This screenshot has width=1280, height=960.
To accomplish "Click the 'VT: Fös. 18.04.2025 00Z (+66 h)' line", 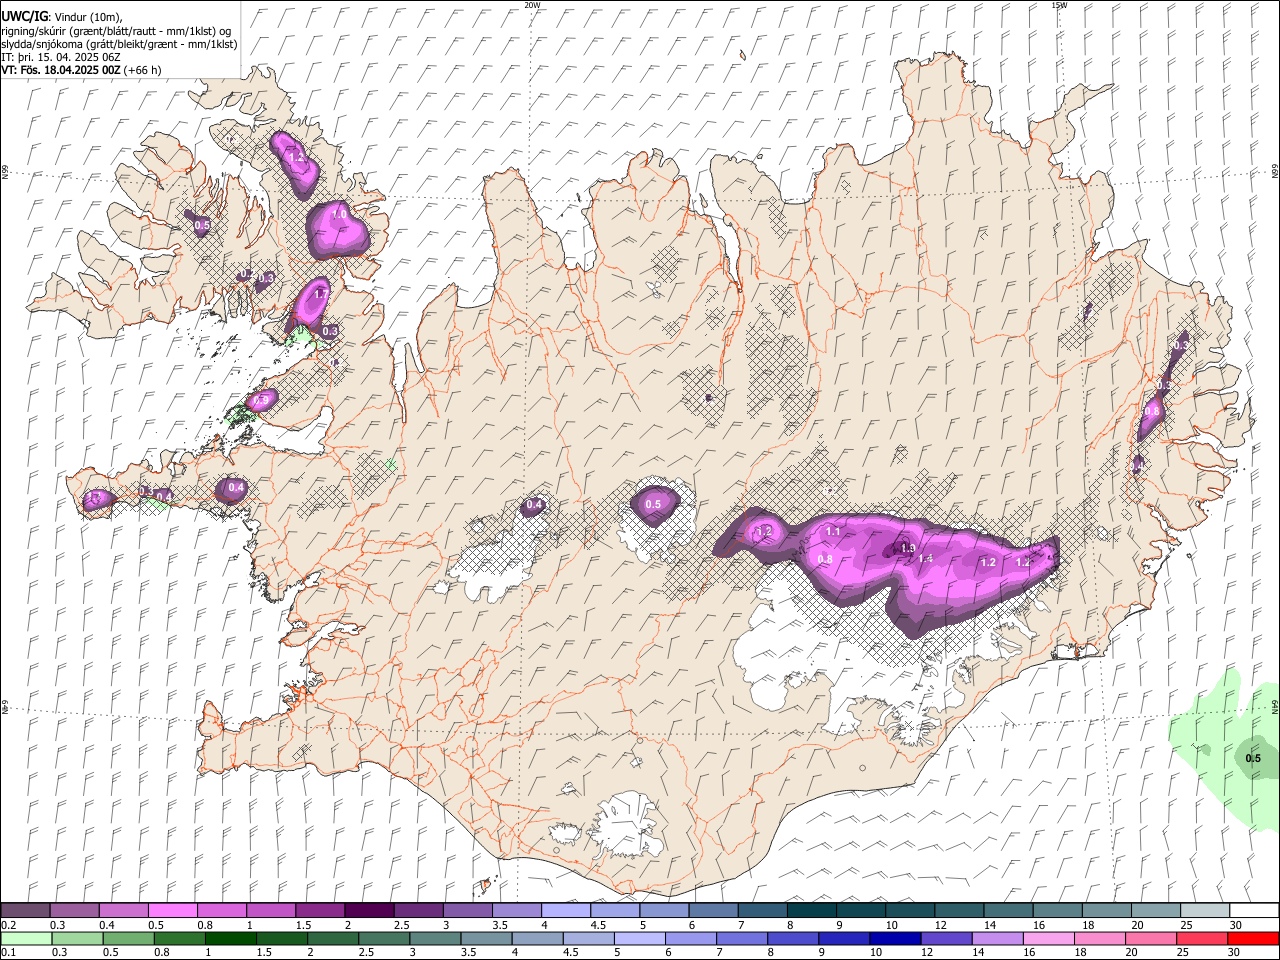I will [x=81, y=70].
